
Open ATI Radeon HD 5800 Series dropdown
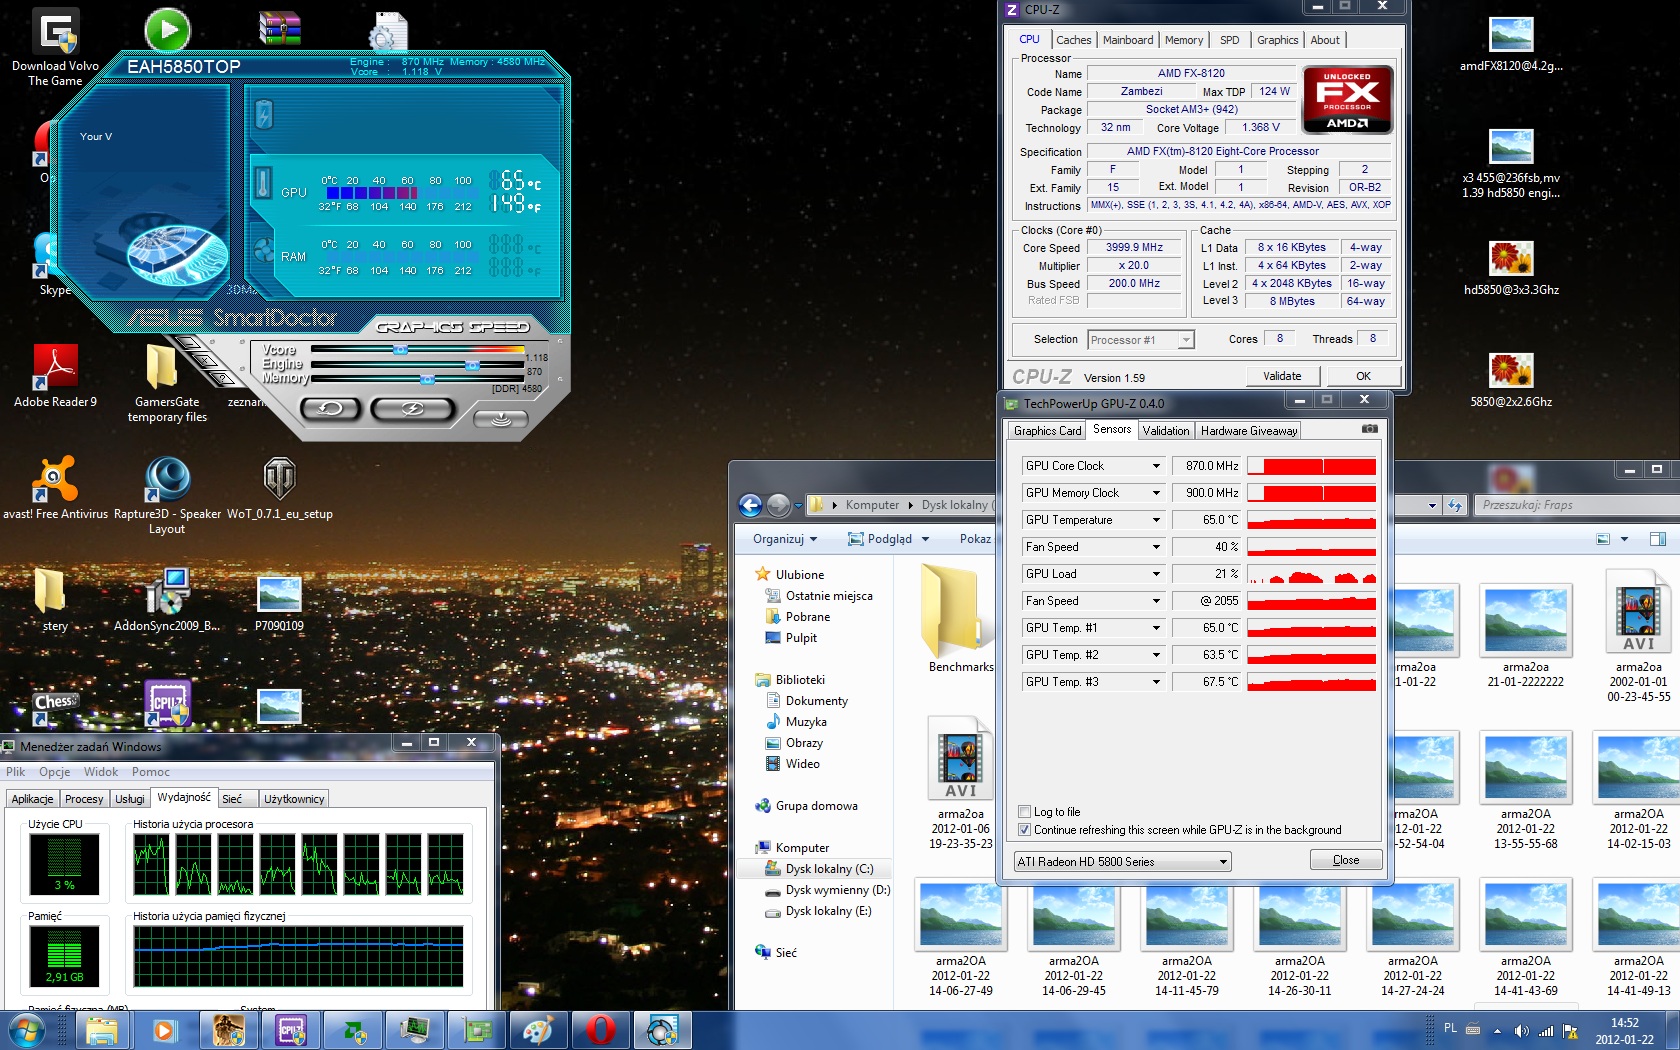point(1122,861)
